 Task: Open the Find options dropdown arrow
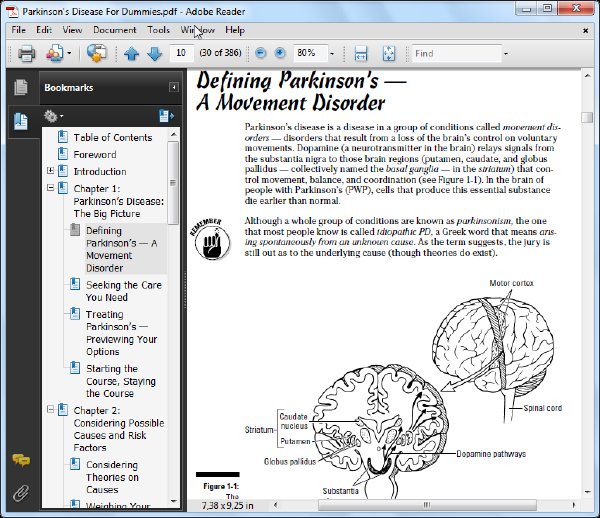tap(506, 54)
